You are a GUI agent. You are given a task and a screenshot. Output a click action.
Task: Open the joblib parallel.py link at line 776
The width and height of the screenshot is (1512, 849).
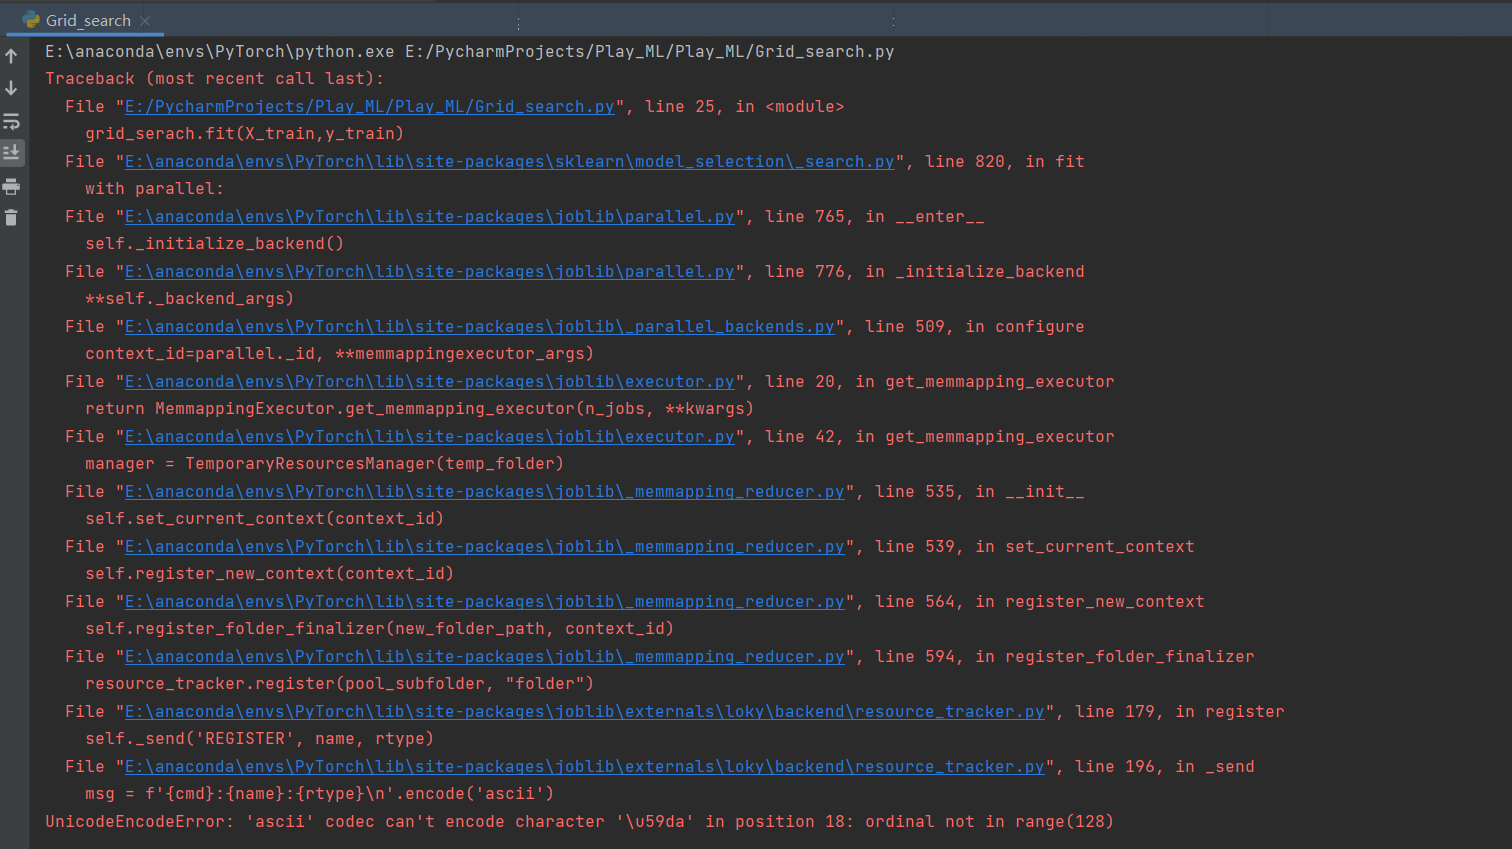429,272
